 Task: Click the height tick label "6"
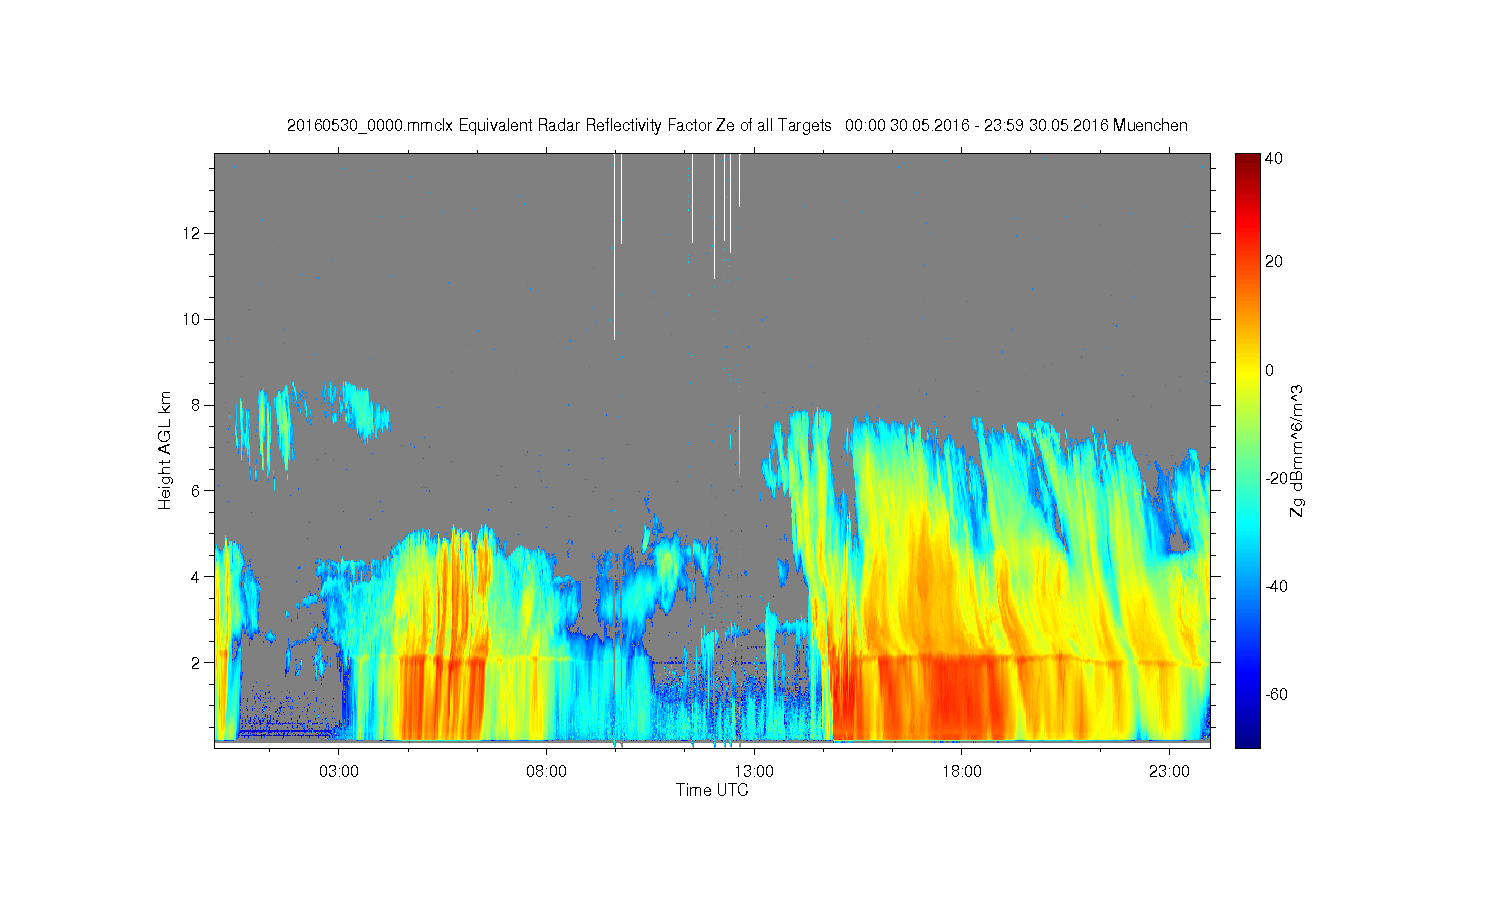[197, 490]
